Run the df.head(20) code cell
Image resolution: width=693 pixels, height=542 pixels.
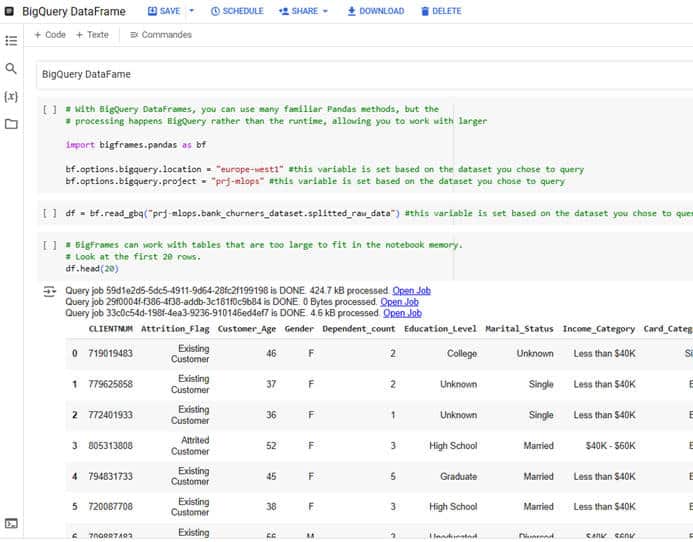point(49,245)
